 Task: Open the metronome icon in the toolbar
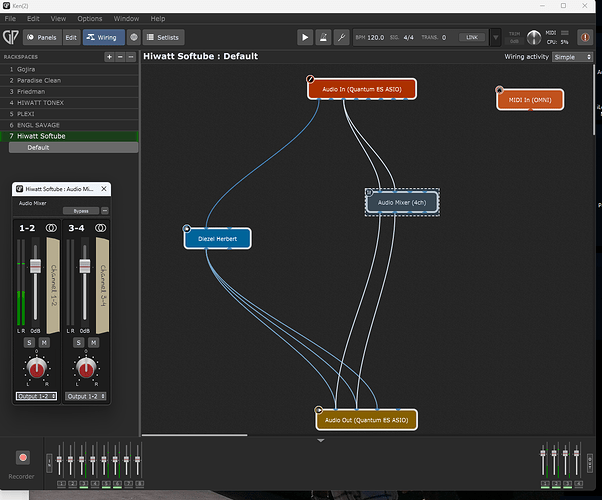click(x=324, y=37)
